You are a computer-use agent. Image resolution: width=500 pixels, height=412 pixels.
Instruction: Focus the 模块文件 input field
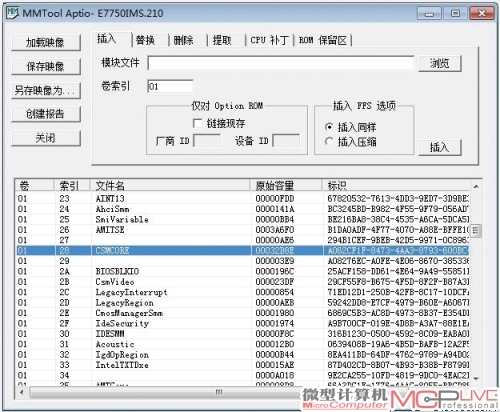click(281, 63)
